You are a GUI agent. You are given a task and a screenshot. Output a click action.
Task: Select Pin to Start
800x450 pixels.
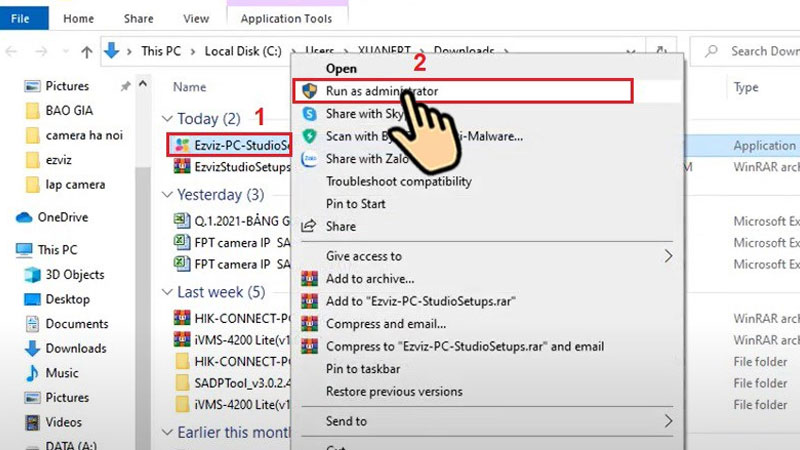pos(356,204)
